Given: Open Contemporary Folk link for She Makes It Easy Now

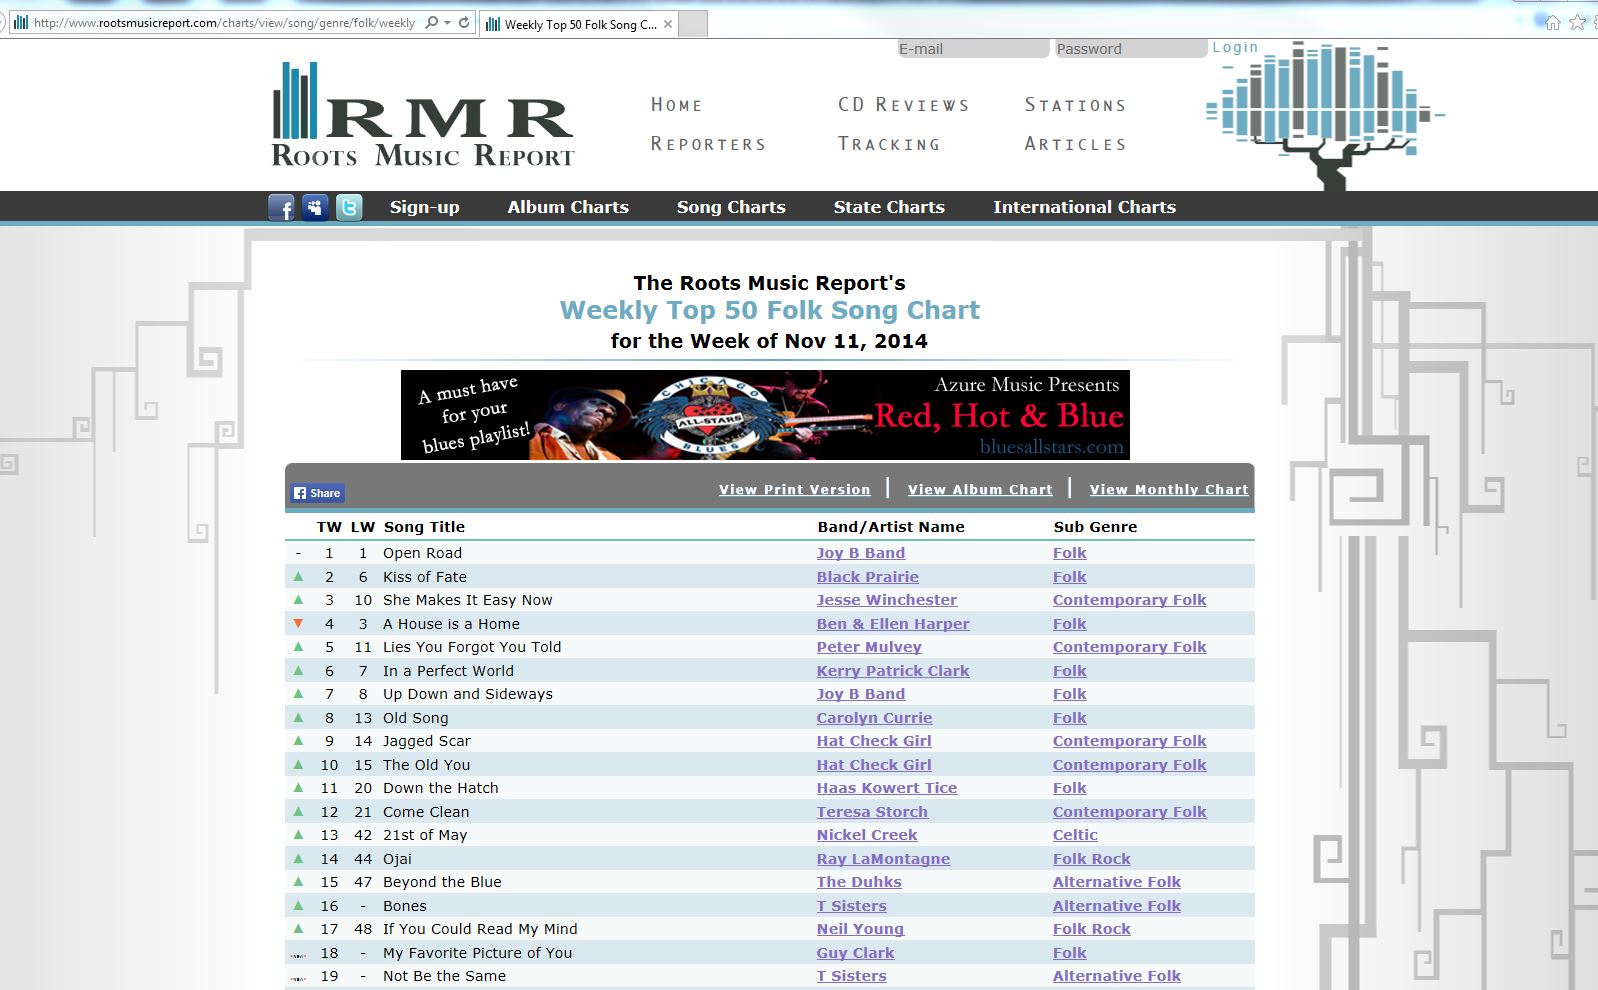Looking at the screenshot, I should [x=1130, y=600].
